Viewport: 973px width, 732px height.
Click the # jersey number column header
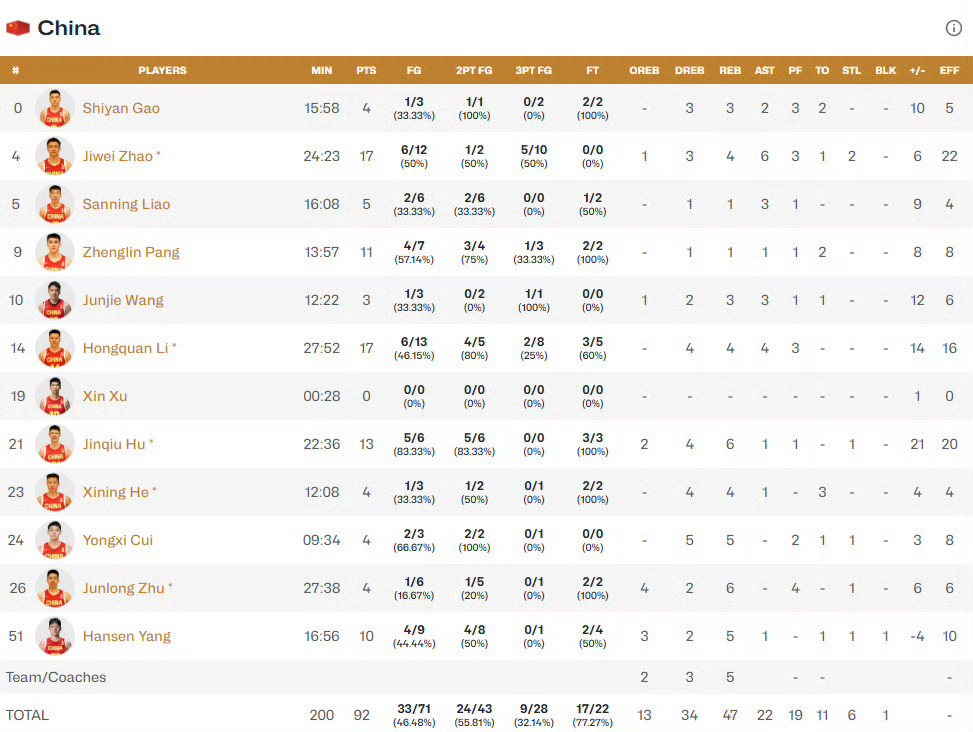[x=16, y=70]
